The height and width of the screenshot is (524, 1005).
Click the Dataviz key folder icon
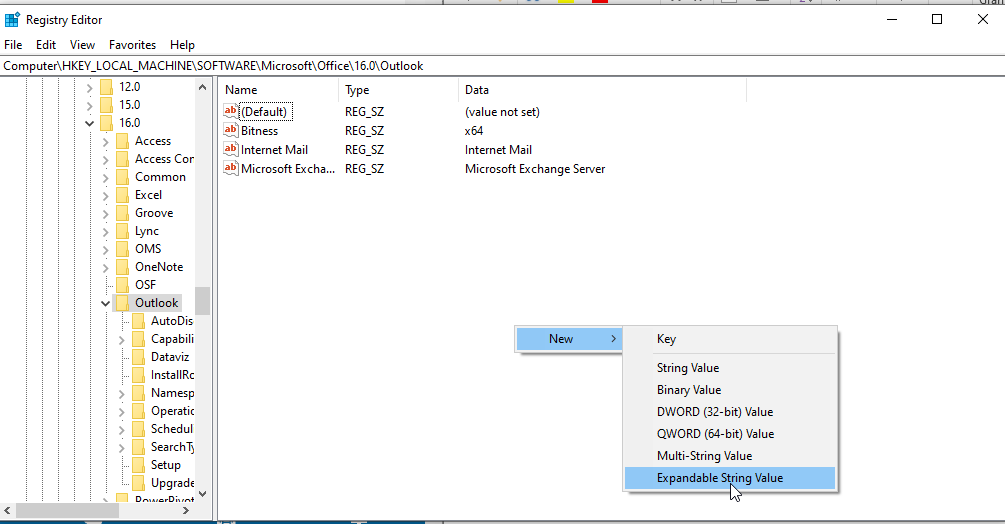(138, 357)
